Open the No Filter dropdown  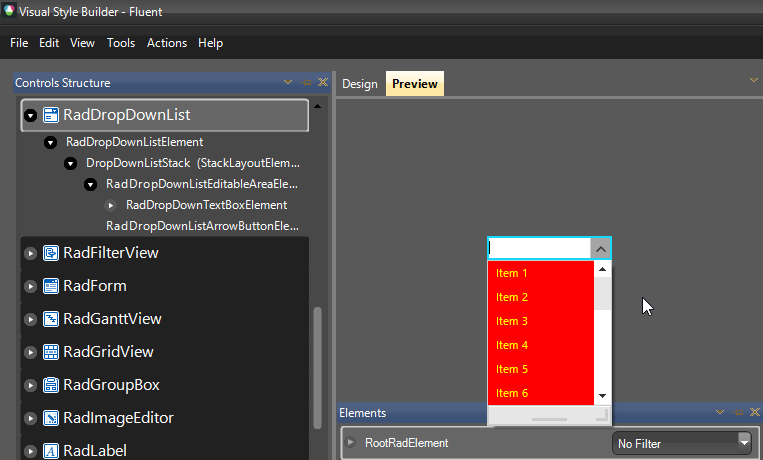click(743, 440)
